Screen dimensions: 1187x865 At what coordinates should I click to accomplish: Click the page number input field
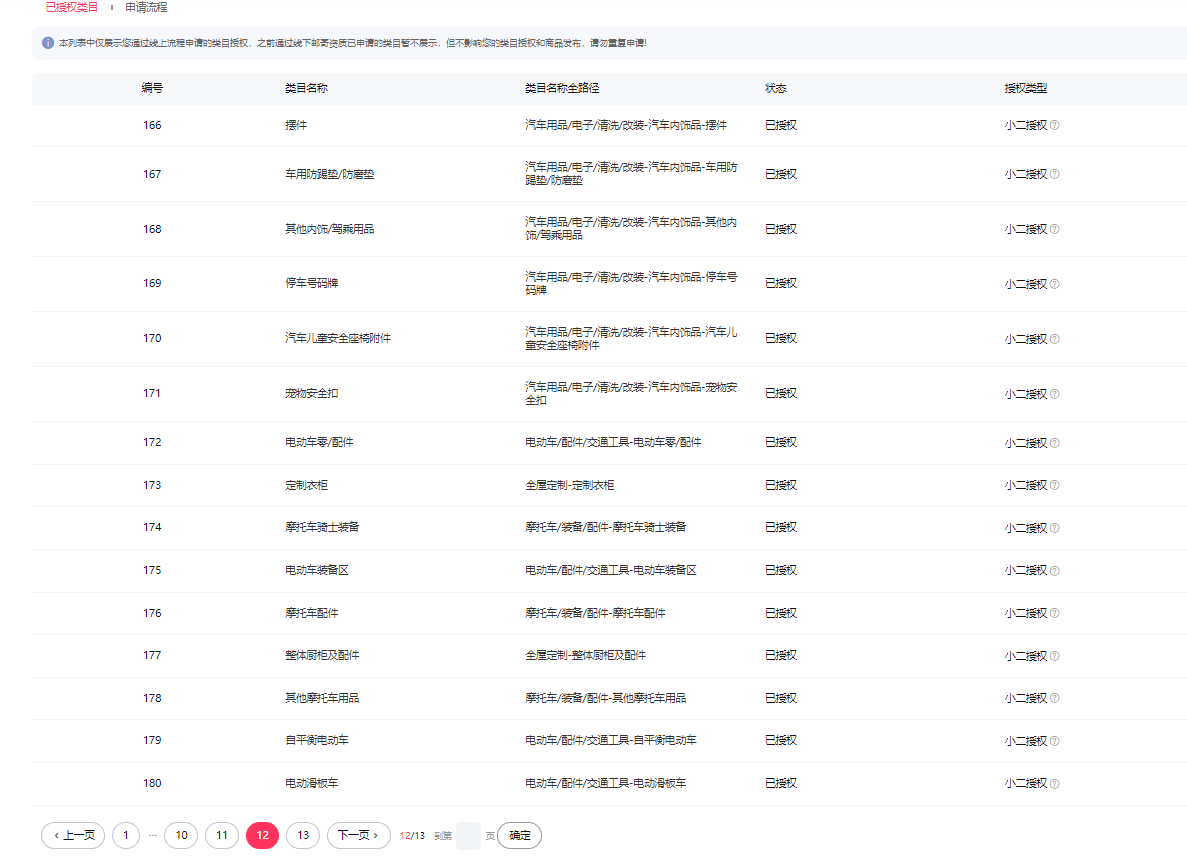point(468,835)
